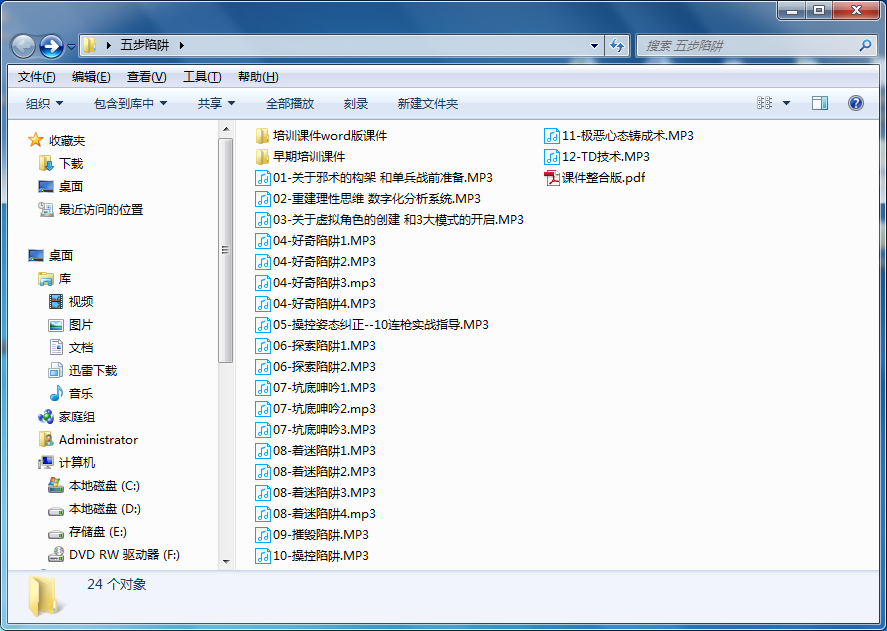The height and width of the screenshot is (631, 887).
Task: Select file 05-操控姿态纠正--10连枪实战指导.MP3
Action: pos(372,324)
